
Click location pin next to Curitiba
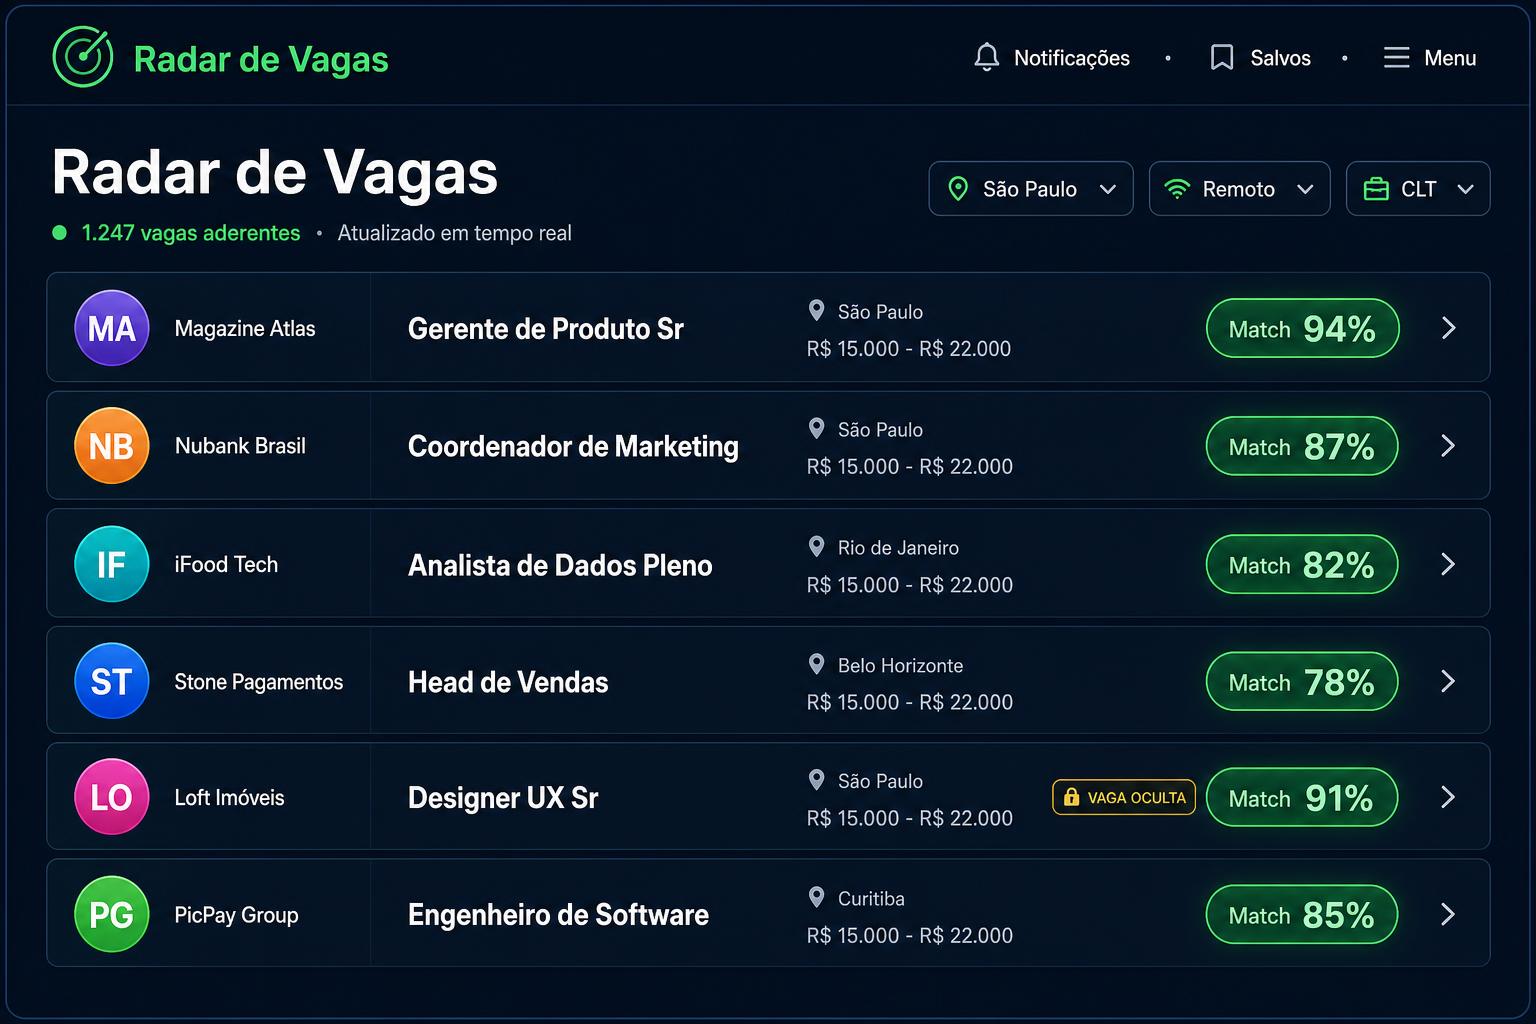click(816, 898)
